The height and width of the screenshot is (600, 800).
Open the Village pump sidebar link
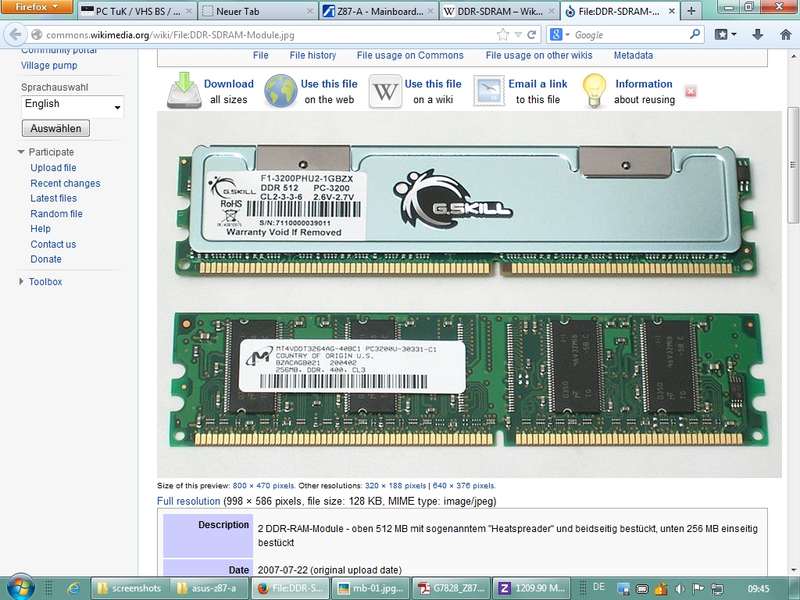tap(49, 65)
